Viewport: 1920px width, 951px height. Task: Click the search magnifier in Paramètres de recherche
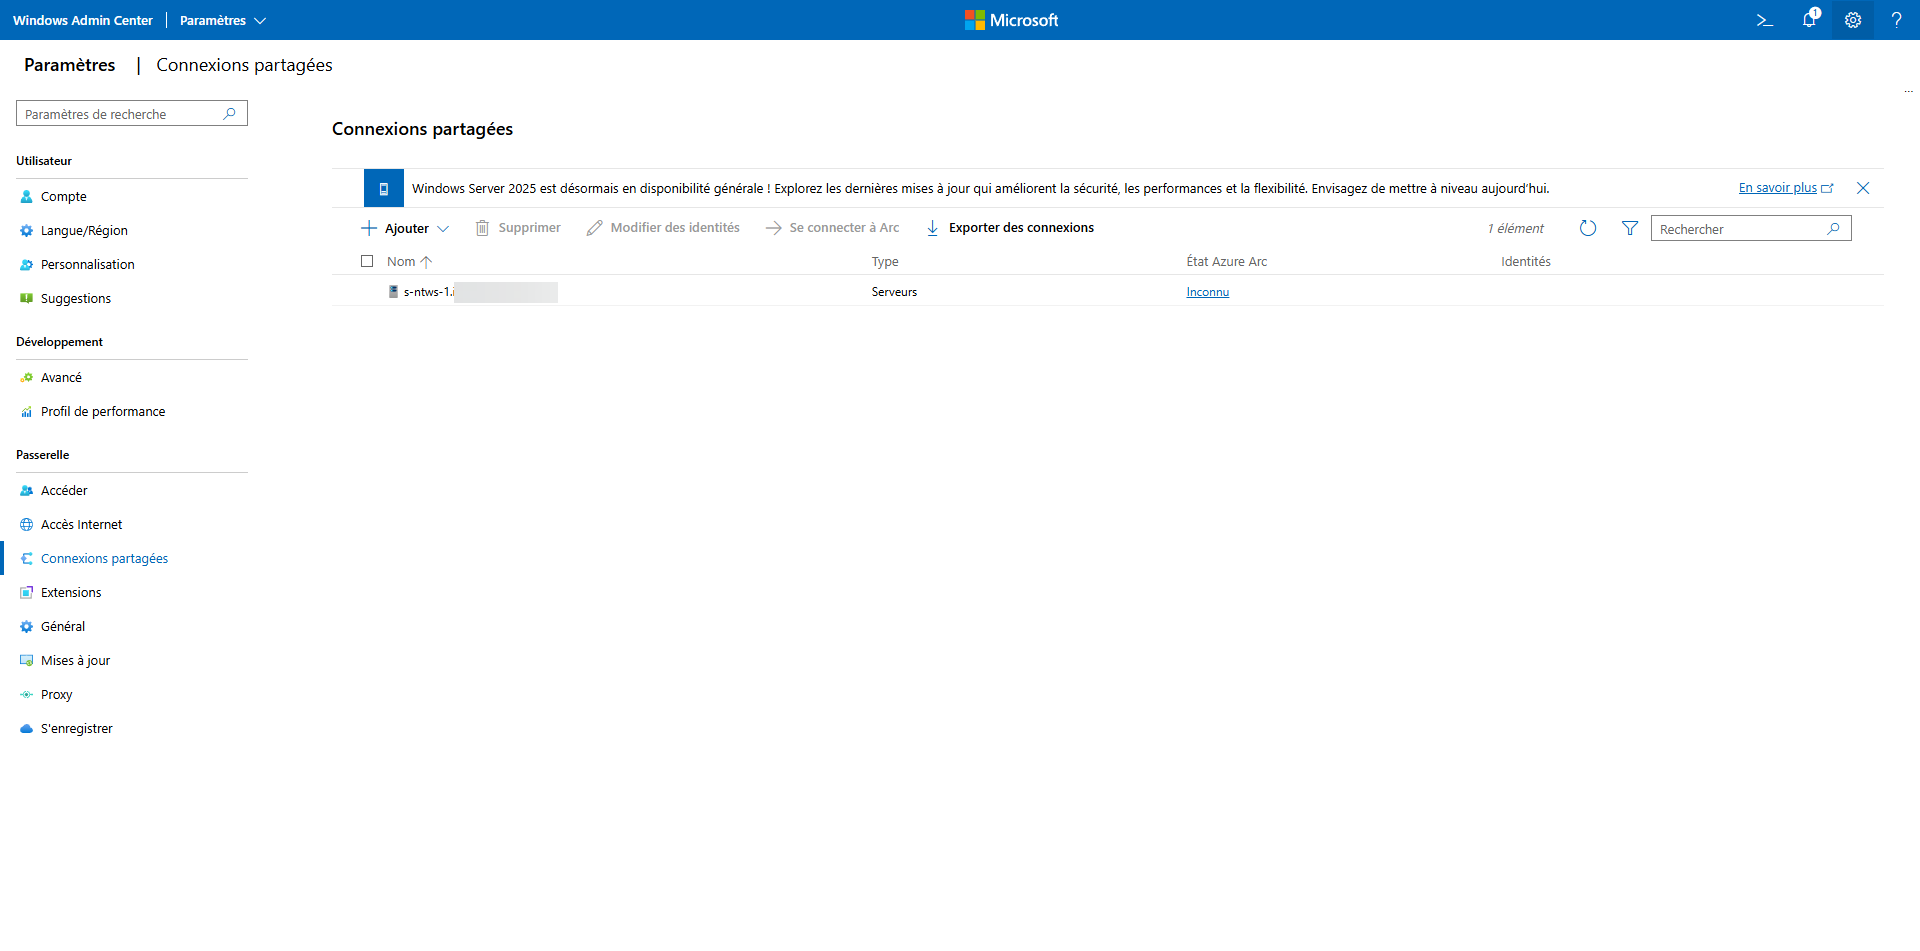tap(229, 114)
